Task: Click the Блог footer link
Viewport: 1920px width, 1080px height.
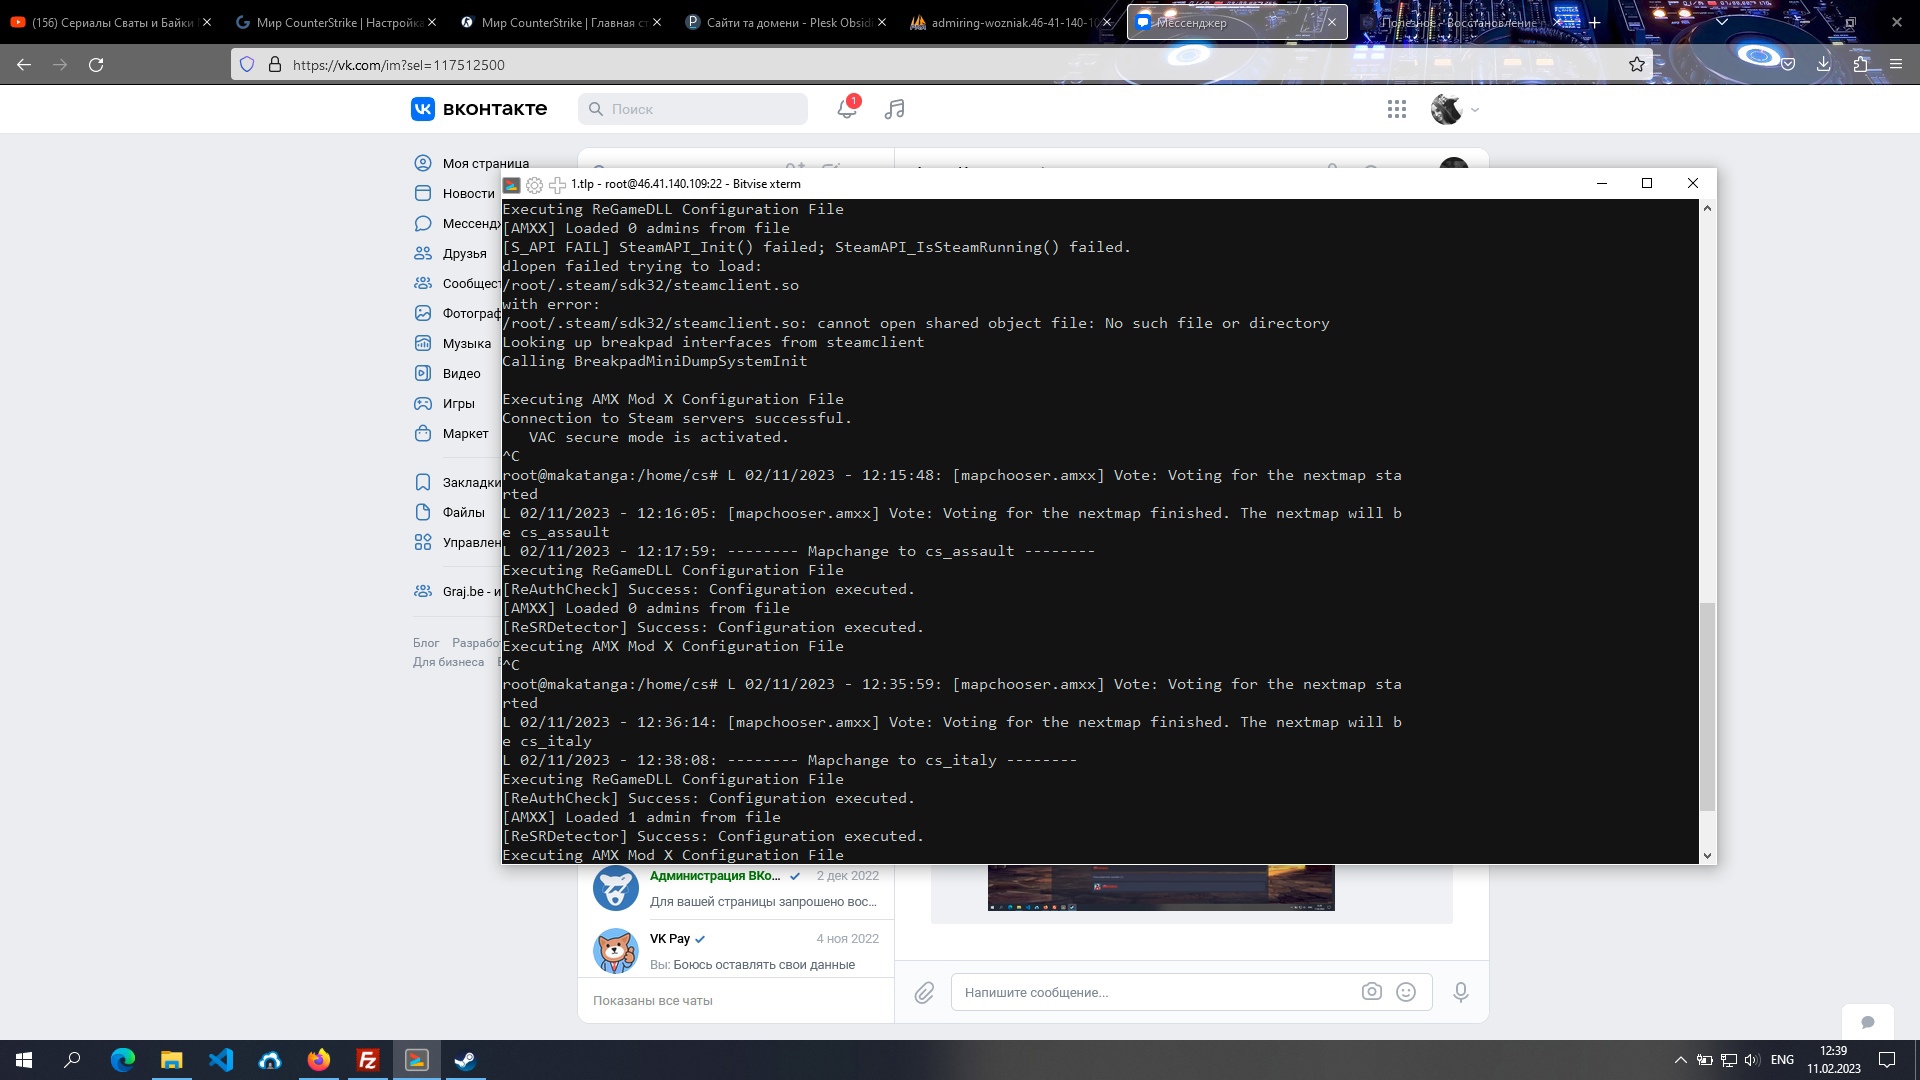Action: [426, 643]
